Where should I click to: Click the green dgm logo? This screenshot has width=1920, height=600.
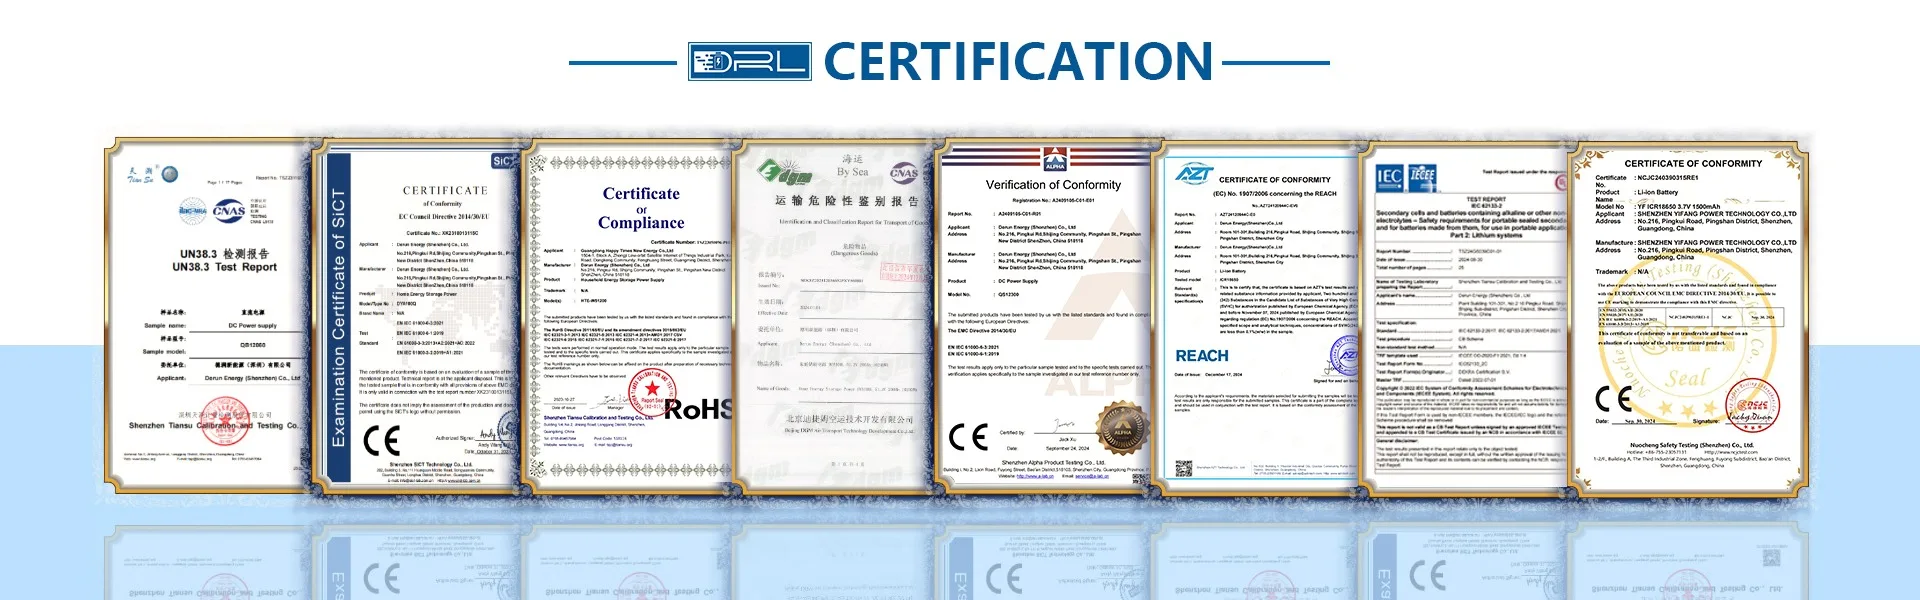tap(783, 174)
